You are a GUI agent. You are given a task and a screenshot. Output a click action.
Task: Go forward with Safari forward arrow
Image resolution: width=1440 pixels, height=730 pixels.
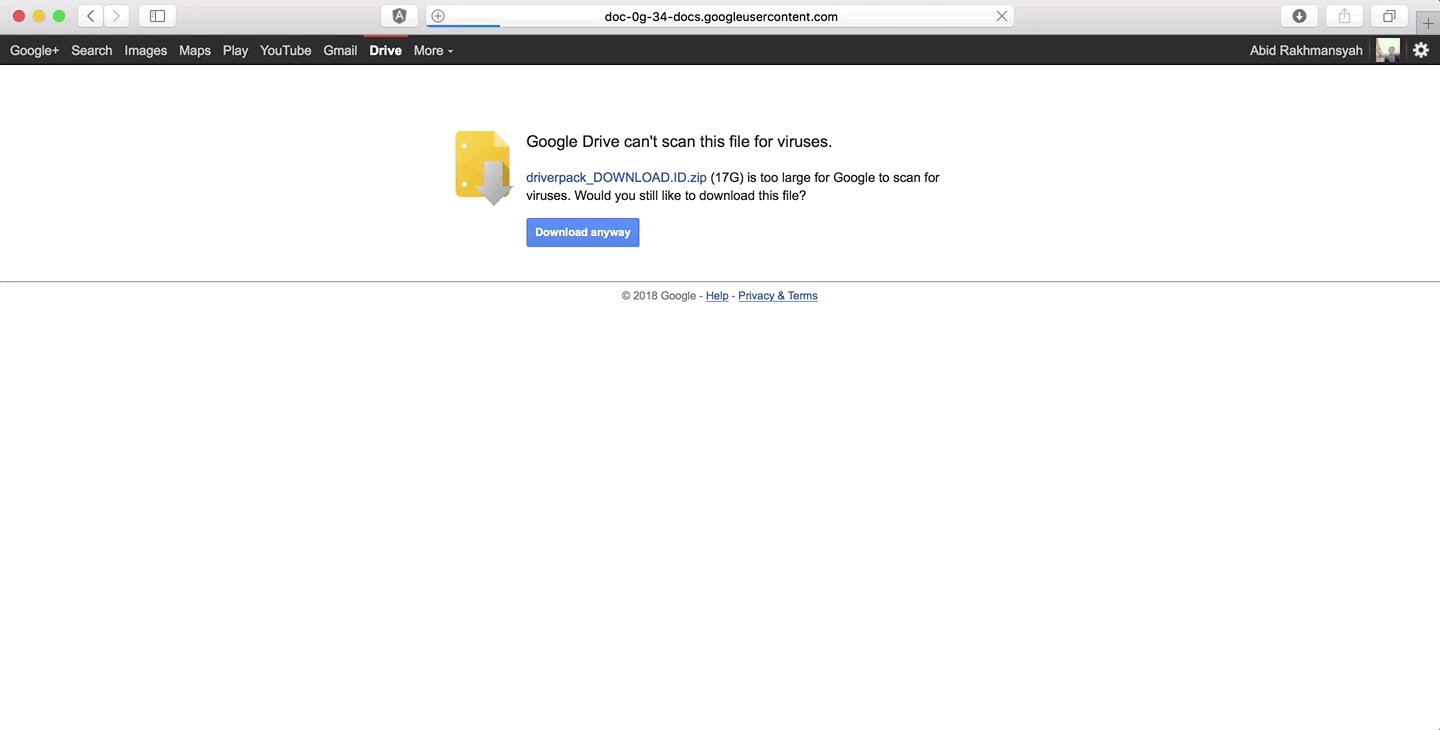[x=116, y=16]
